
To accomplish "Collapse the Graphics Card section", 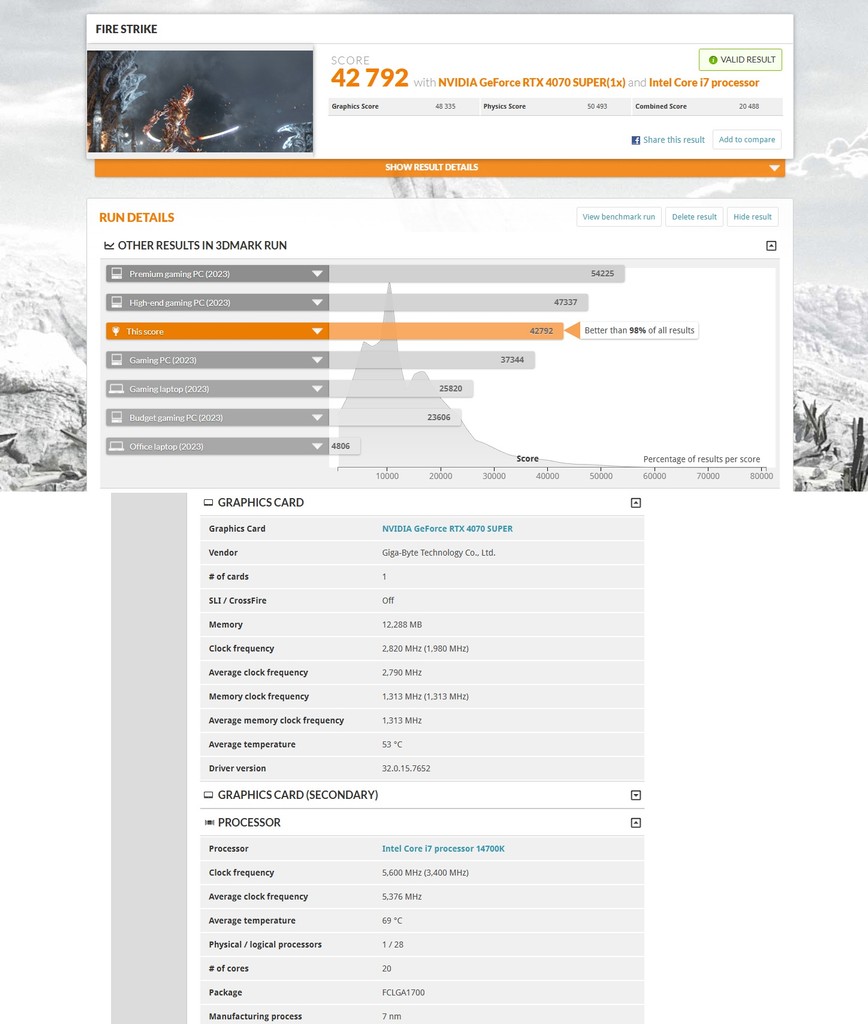I will click(635, 502).
